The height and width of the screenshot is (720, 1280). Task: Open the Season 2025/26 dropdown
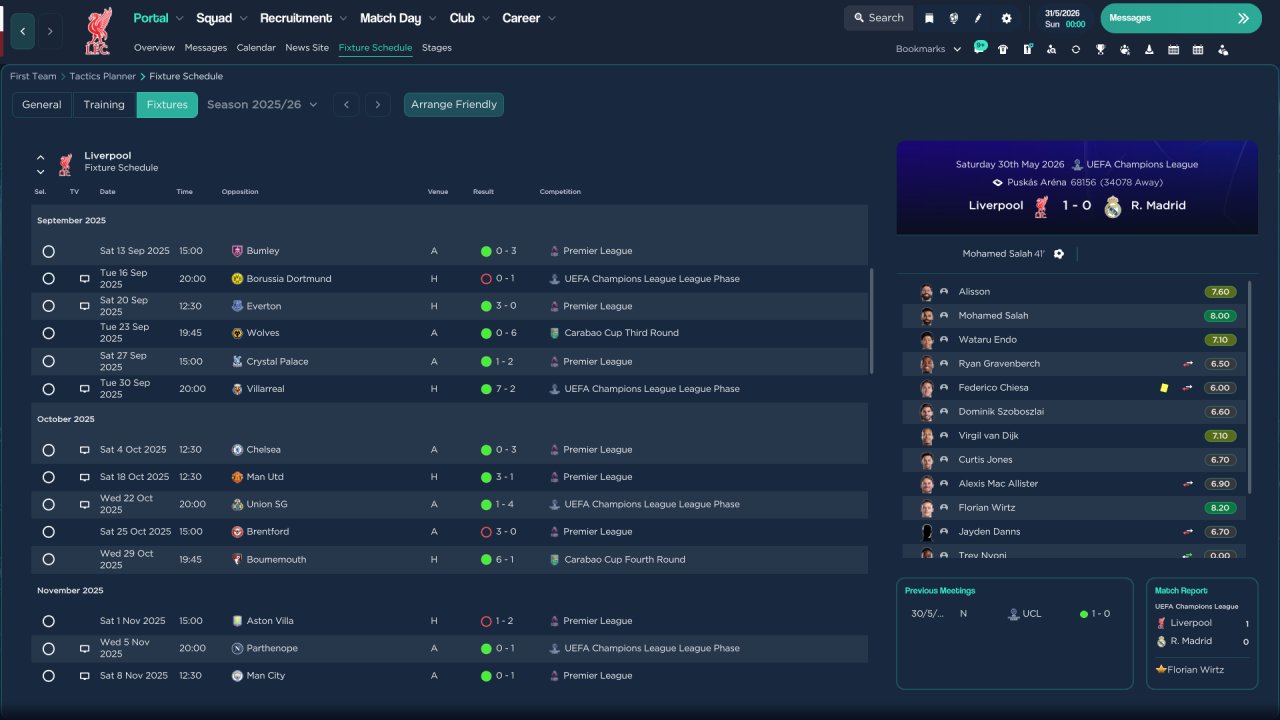coord(262,104)
